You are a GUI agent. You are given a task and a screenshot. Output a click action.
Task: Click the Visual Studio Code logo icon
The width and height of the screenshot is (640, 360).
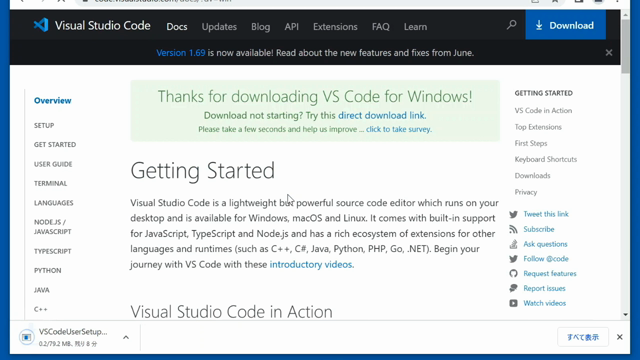tap(41, 25)
